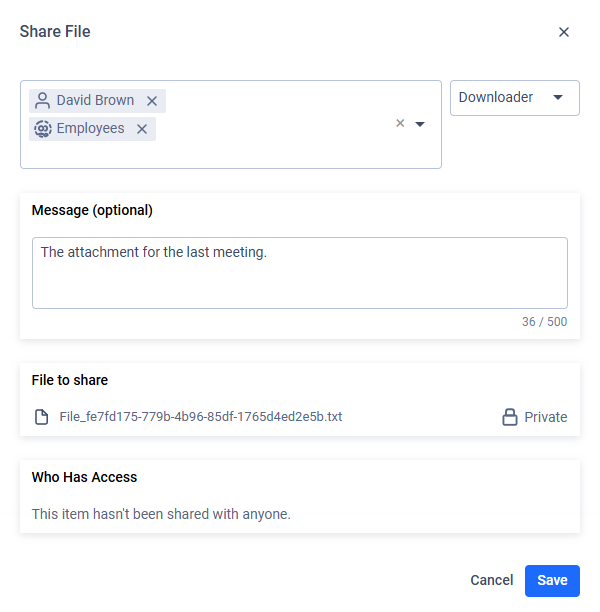
Task: Click the Private lock icon
Action: pyautogui.click(x=509, y=417)
